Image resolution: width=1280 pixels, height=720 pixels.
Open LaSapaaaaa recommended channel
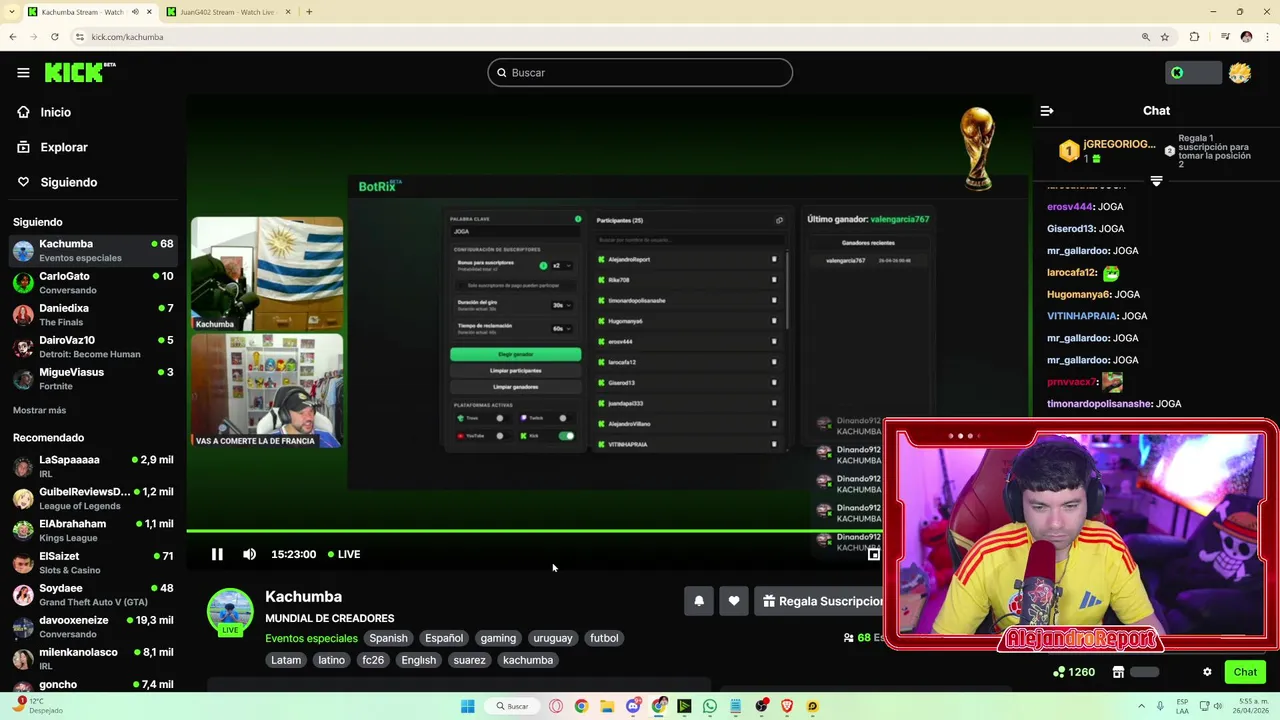(93, 466)
